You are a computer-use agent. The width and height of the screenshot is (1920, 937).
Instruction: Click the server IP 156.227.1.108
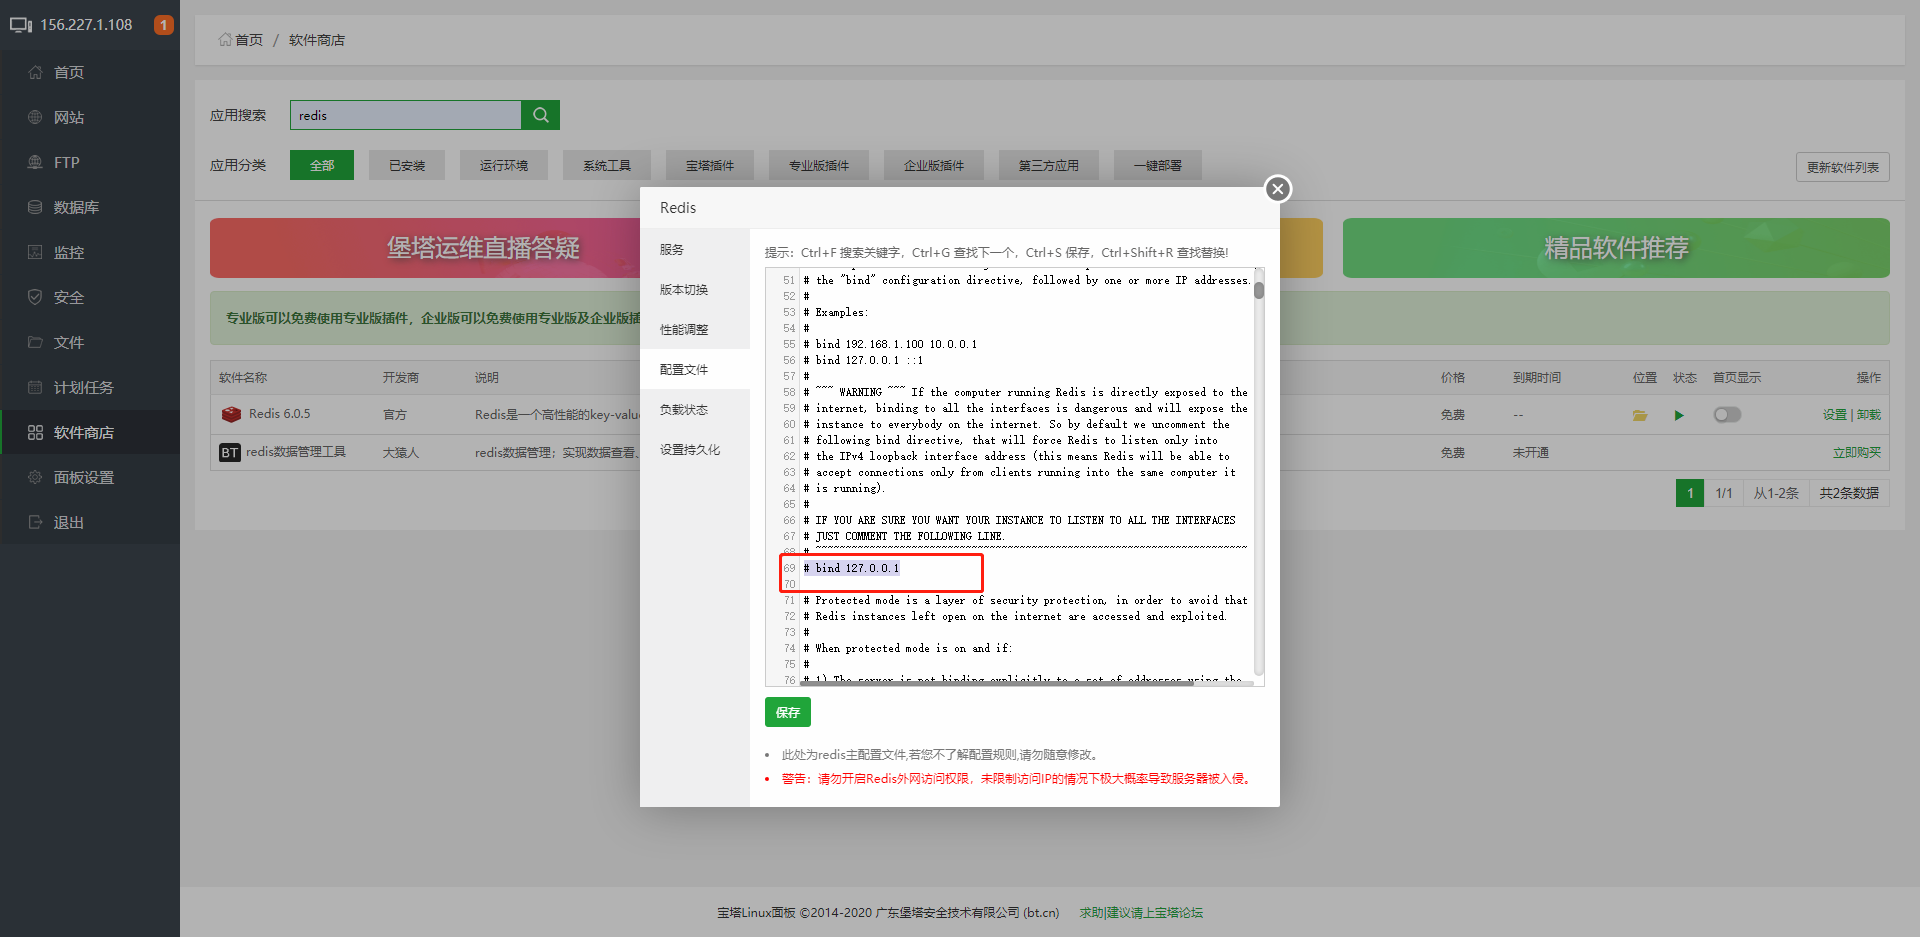coord(86,25)
